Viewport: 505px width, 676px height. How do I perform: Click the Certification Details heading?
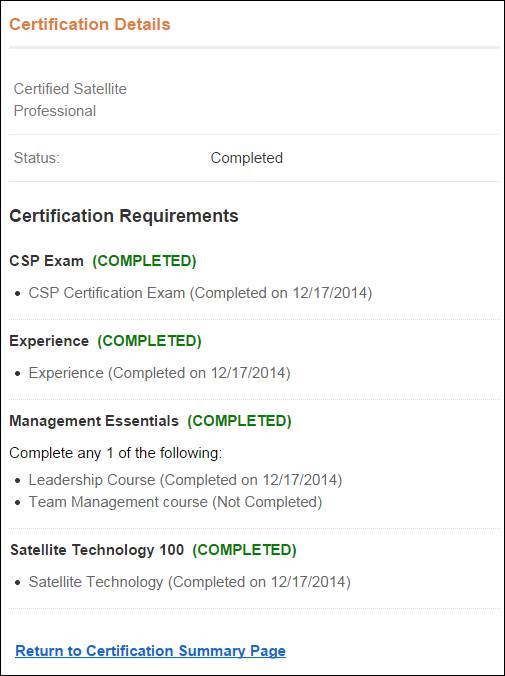pyautogui.click(x=90, y=25)
